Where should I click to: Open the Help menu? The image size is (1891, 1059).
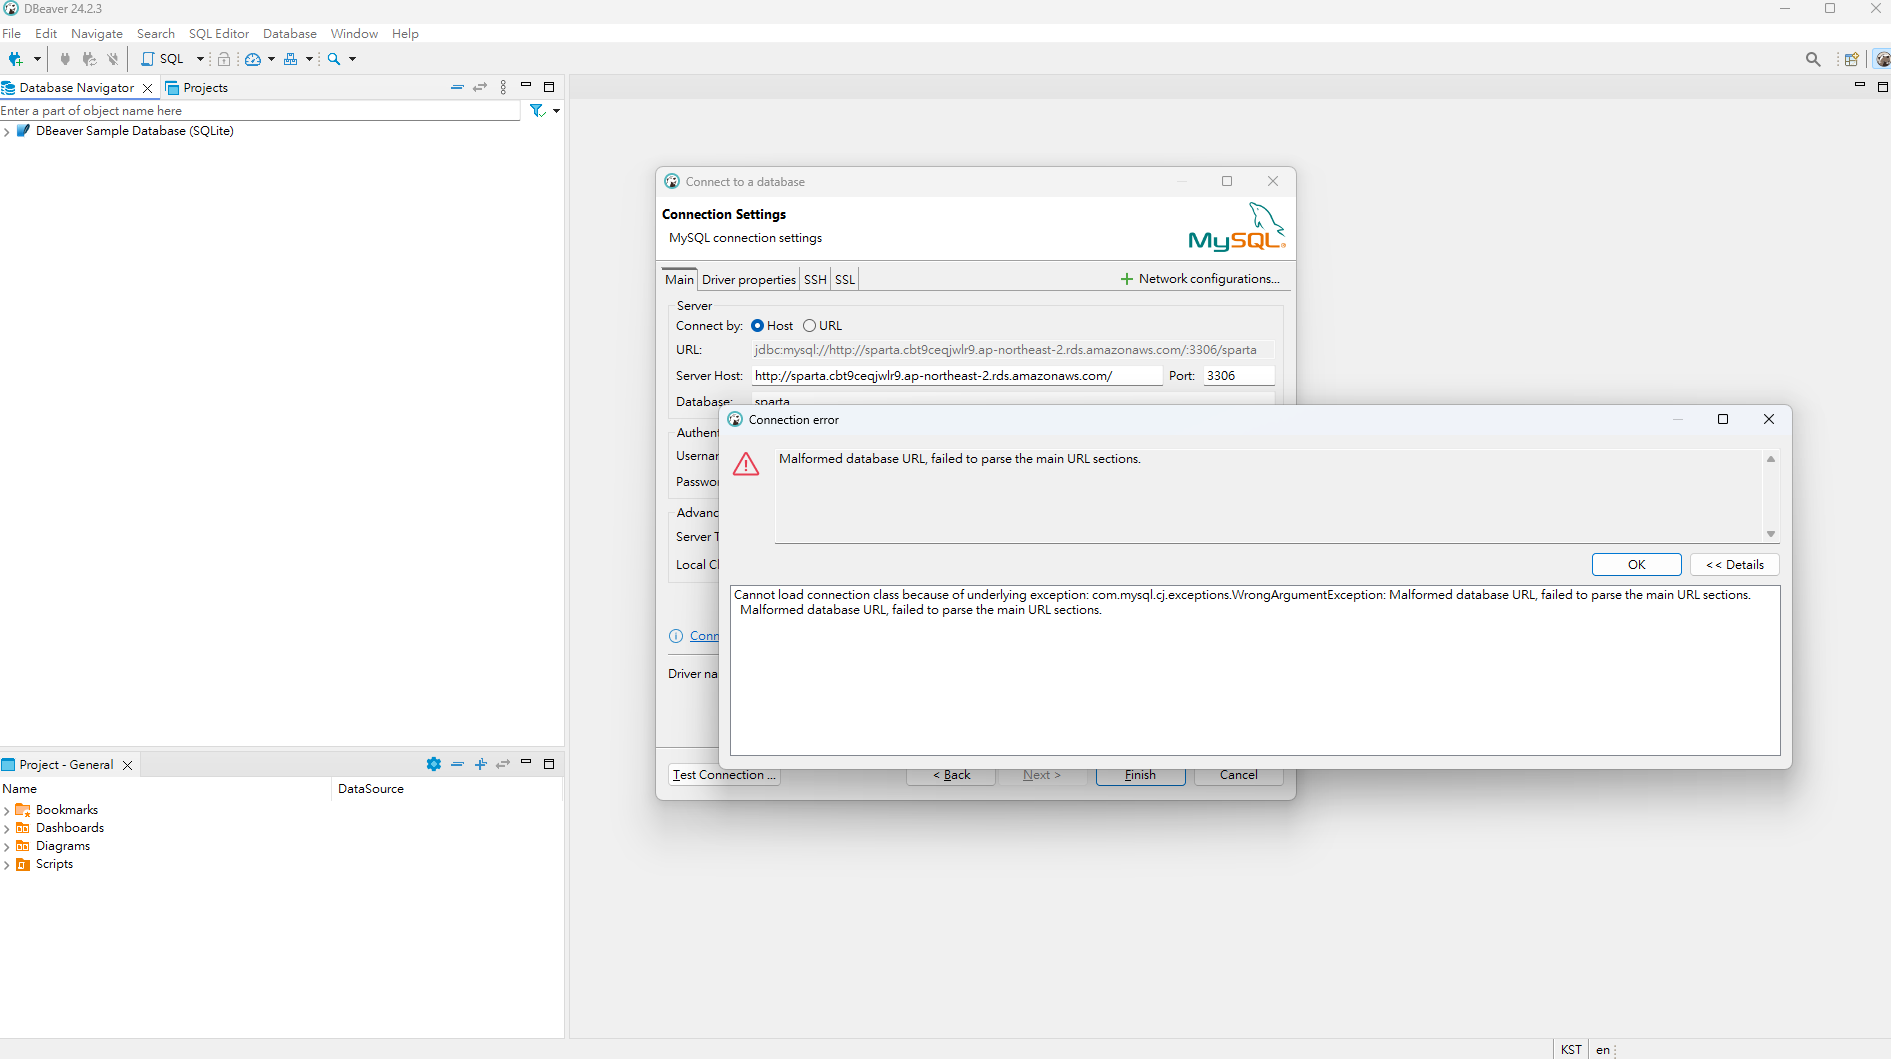pyautogui.click(x=405, y=34)
